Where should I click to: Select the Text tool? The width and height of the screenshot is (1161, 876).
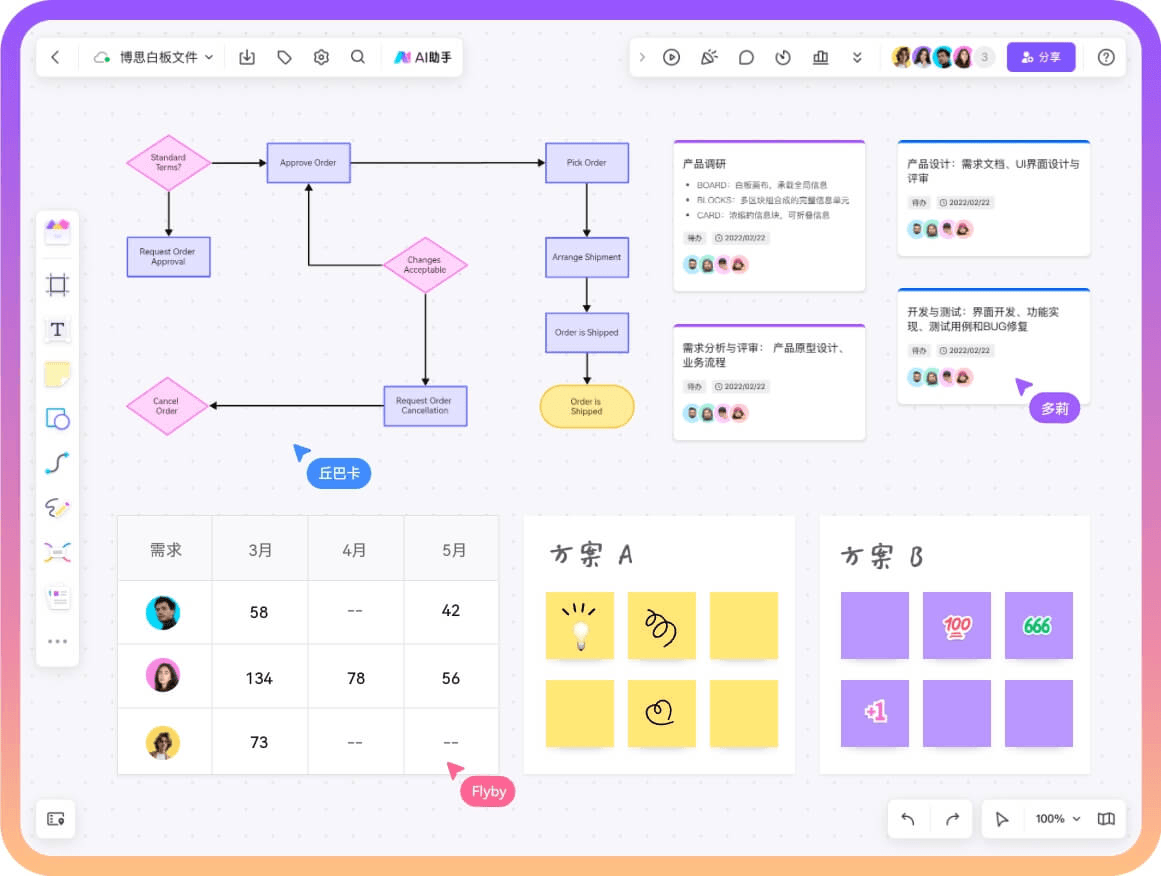(57, 330)
